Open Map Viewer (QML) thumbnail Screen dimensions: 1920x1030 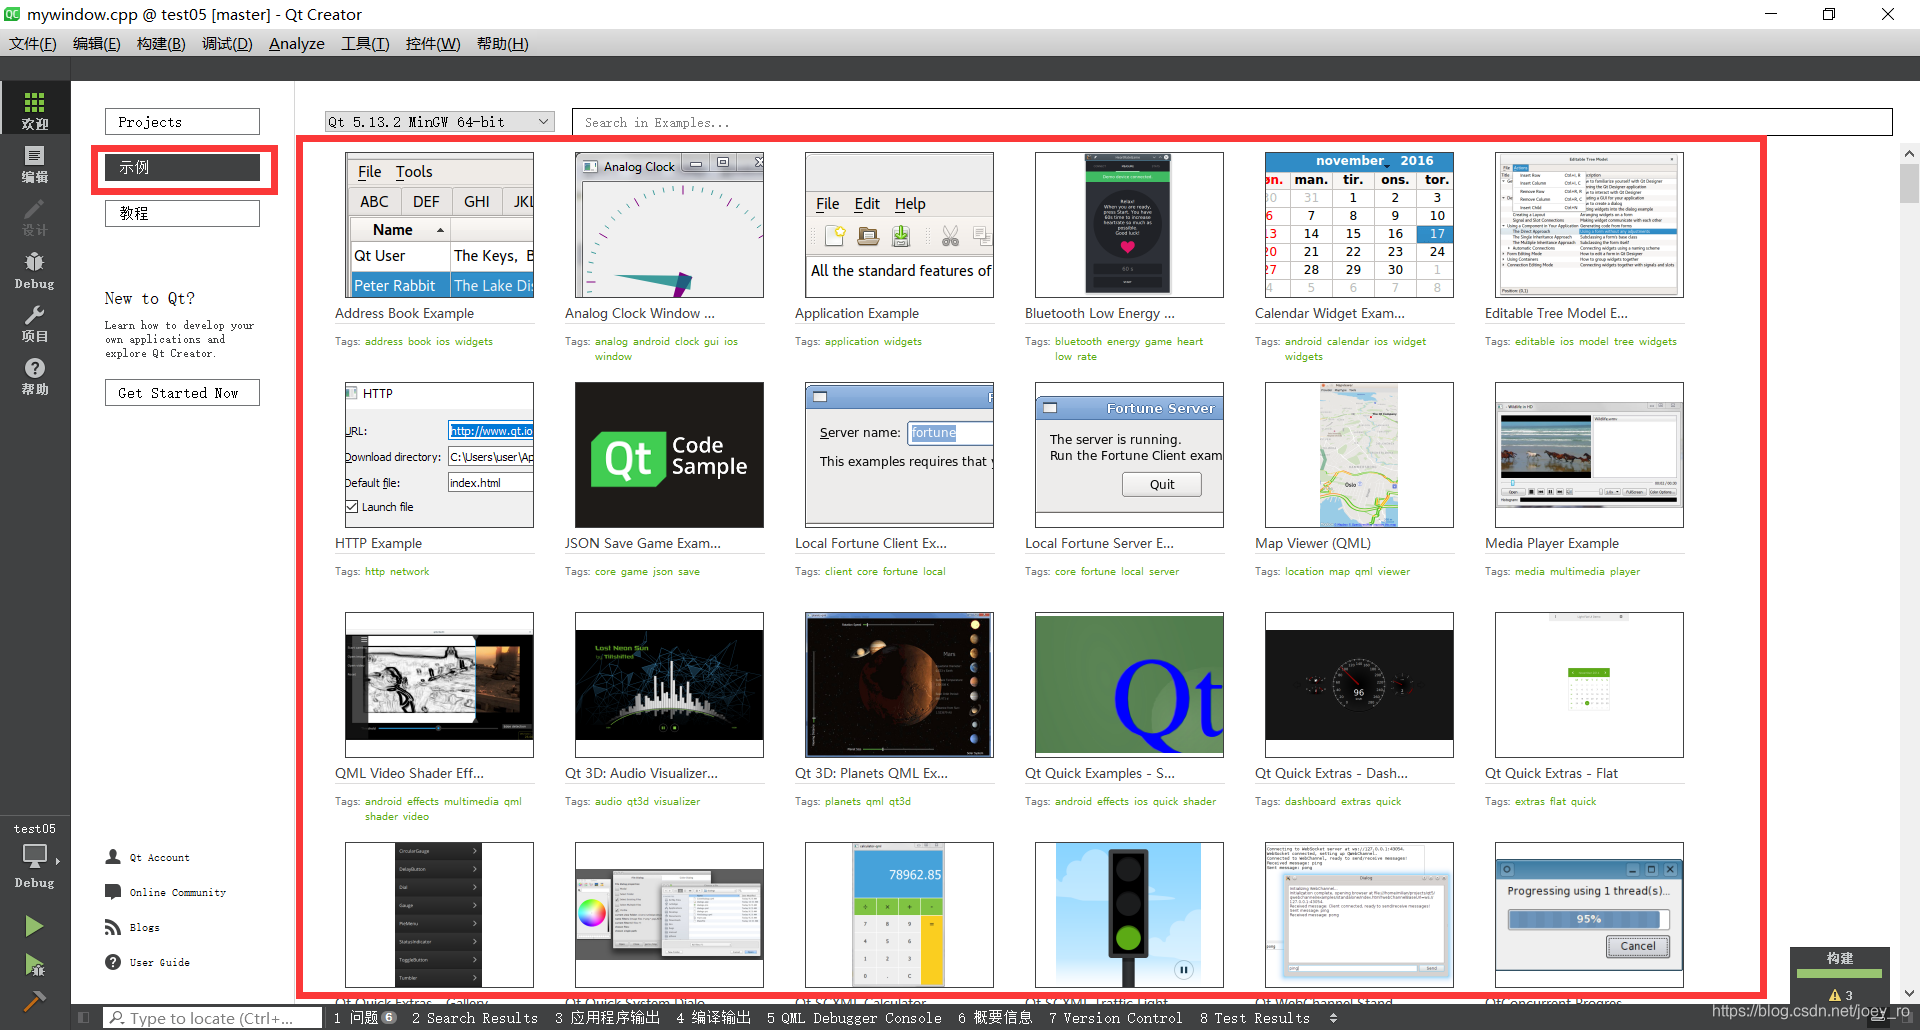(x=1359, y=455)
